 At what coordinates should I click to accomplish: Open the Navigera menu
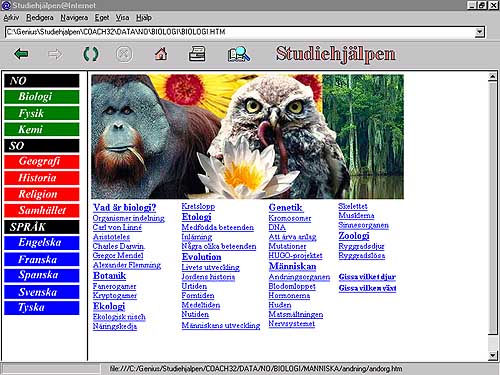[x=74, y=18]
